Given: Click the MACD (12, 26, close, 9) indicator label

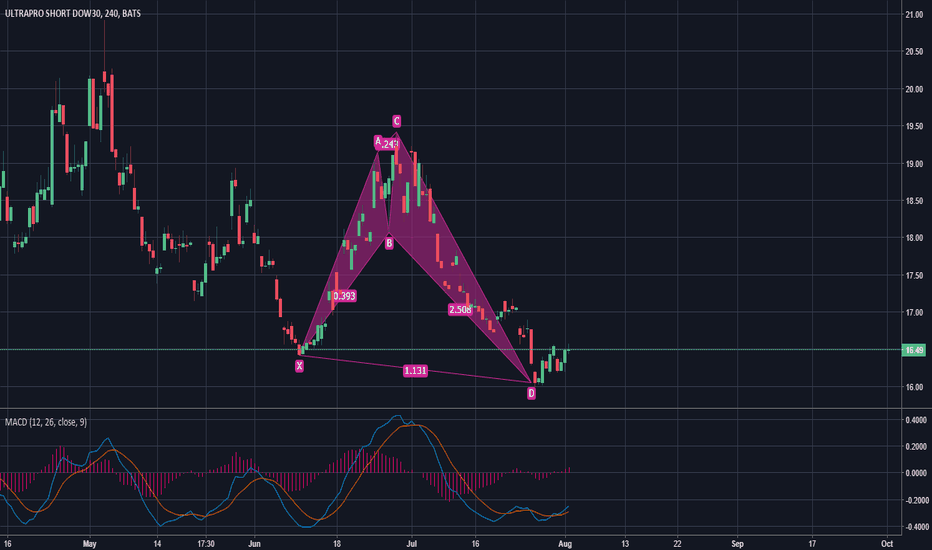Looking at the screenshot, I should click(46, 422).
